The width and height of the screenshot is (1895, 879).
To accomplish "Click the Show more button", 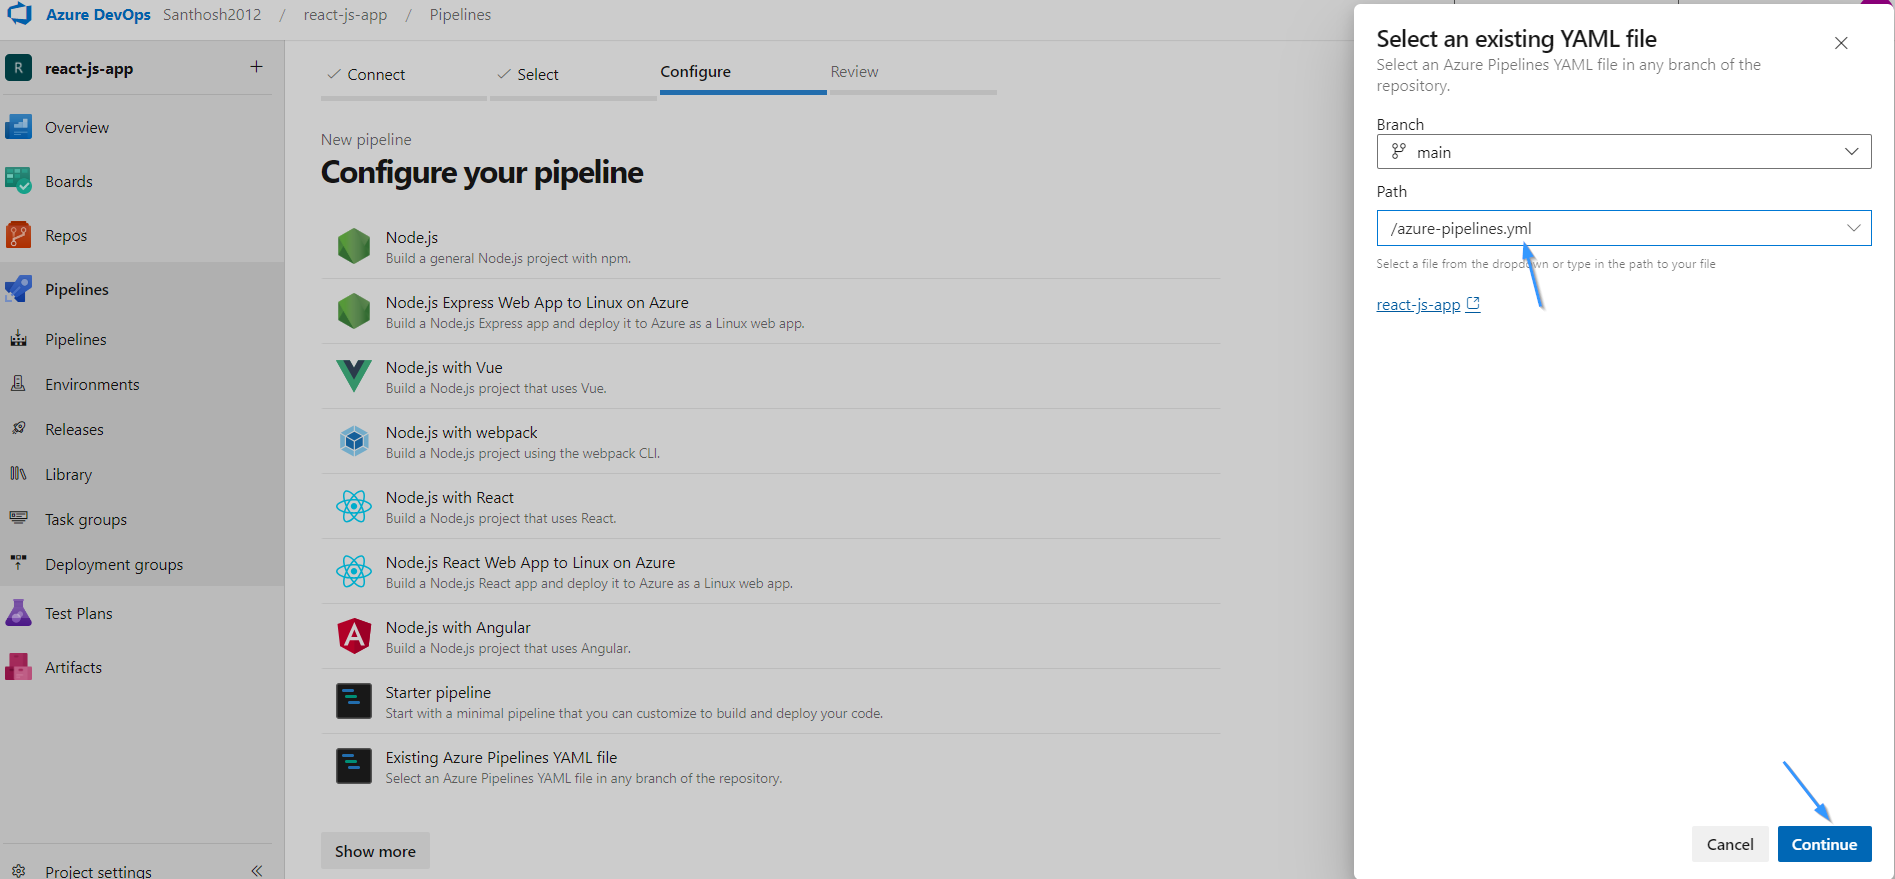I will pos(375,851).
